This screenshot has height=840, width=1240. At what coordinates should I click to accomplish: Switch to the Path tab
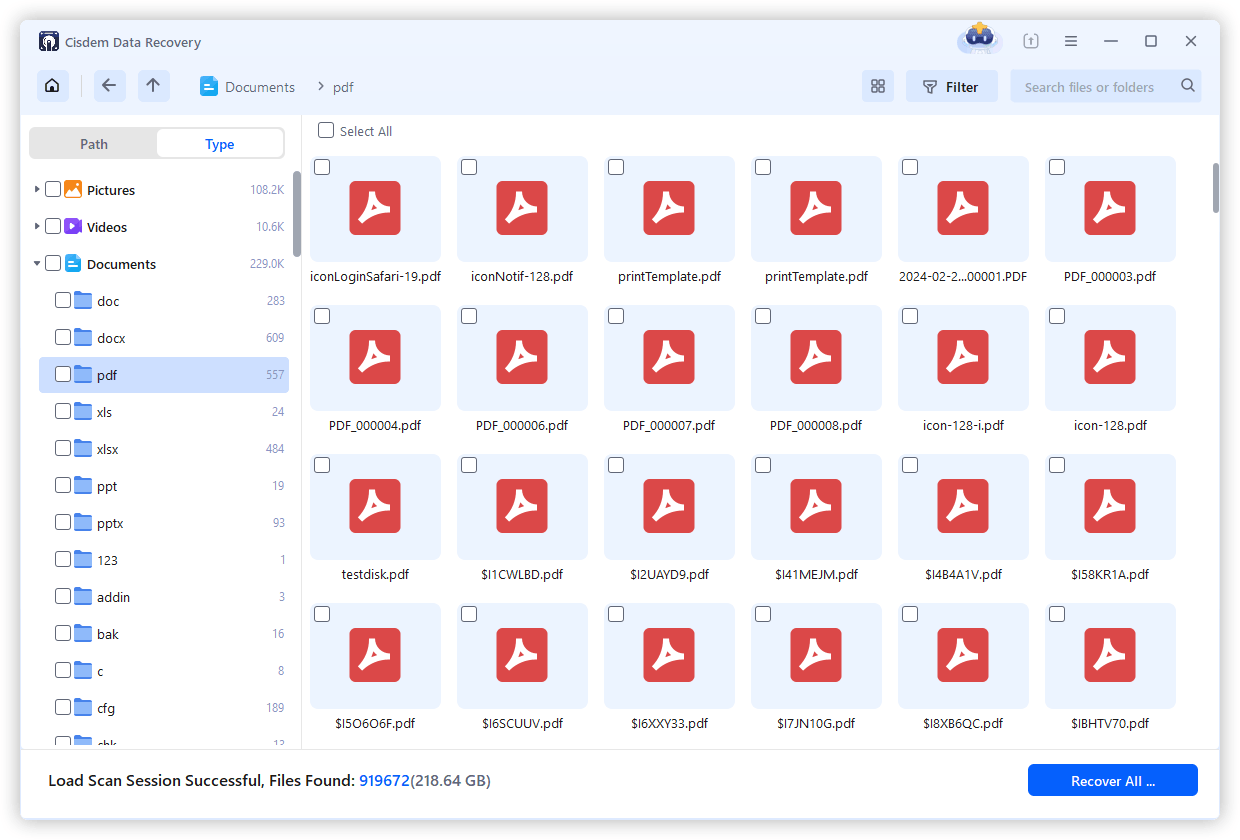coord(93,143)
